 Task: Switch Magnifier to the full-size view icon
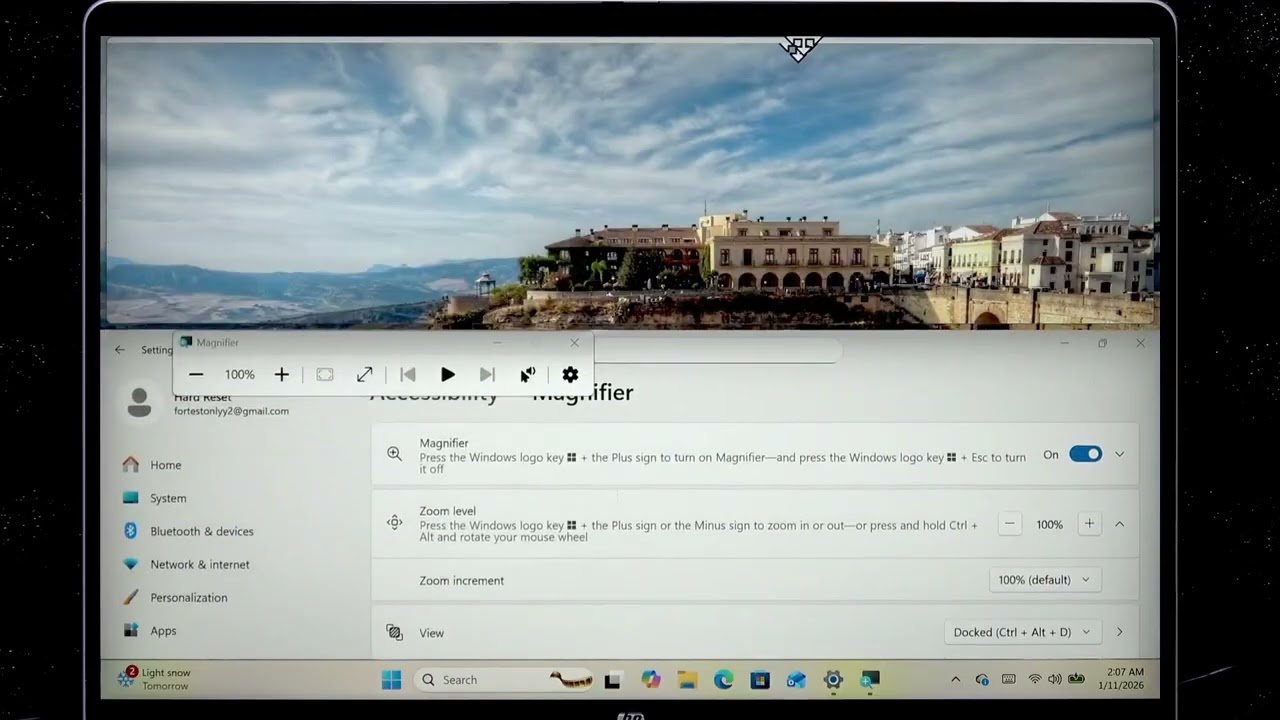(364, 374)
